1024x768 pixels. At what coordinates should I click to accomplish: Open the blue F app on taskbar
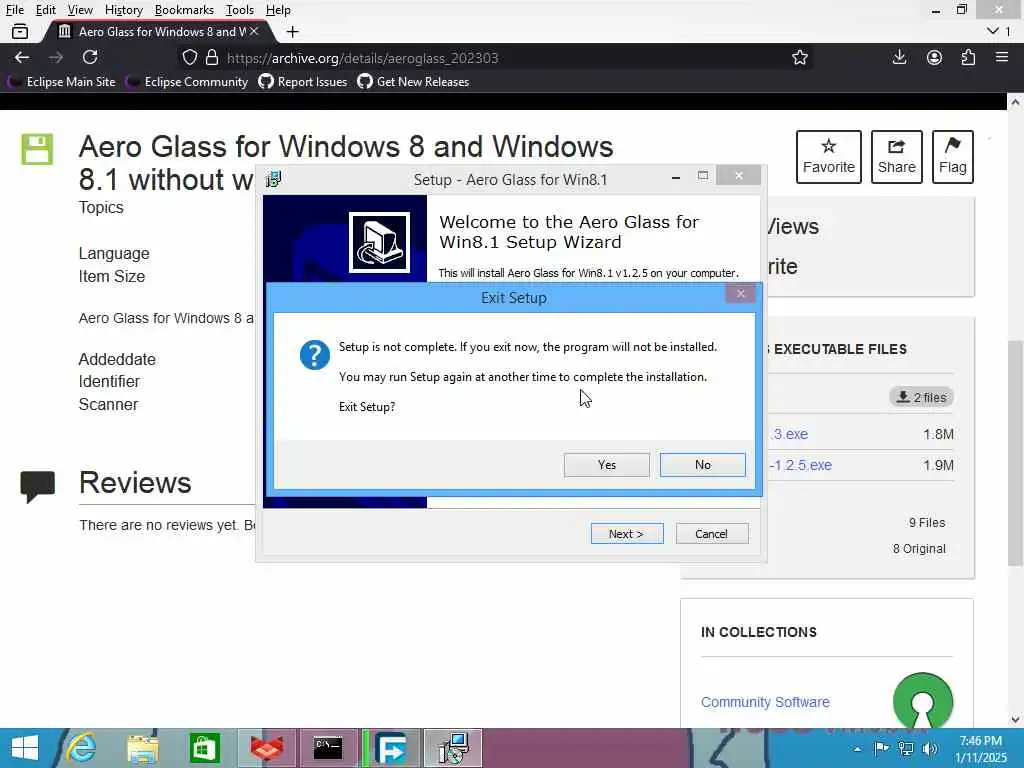click(x=390, y=748)
